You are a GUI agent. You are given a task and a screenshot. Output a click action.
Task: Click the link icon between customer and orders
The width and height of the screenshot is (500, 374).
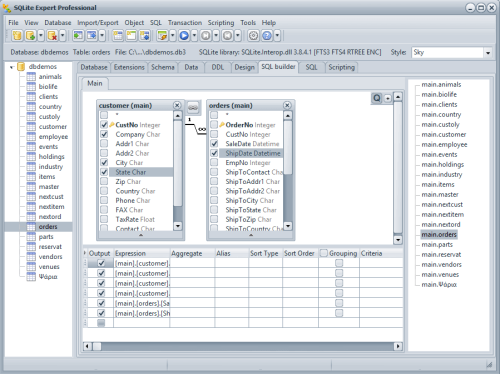[x=193, y=108]
